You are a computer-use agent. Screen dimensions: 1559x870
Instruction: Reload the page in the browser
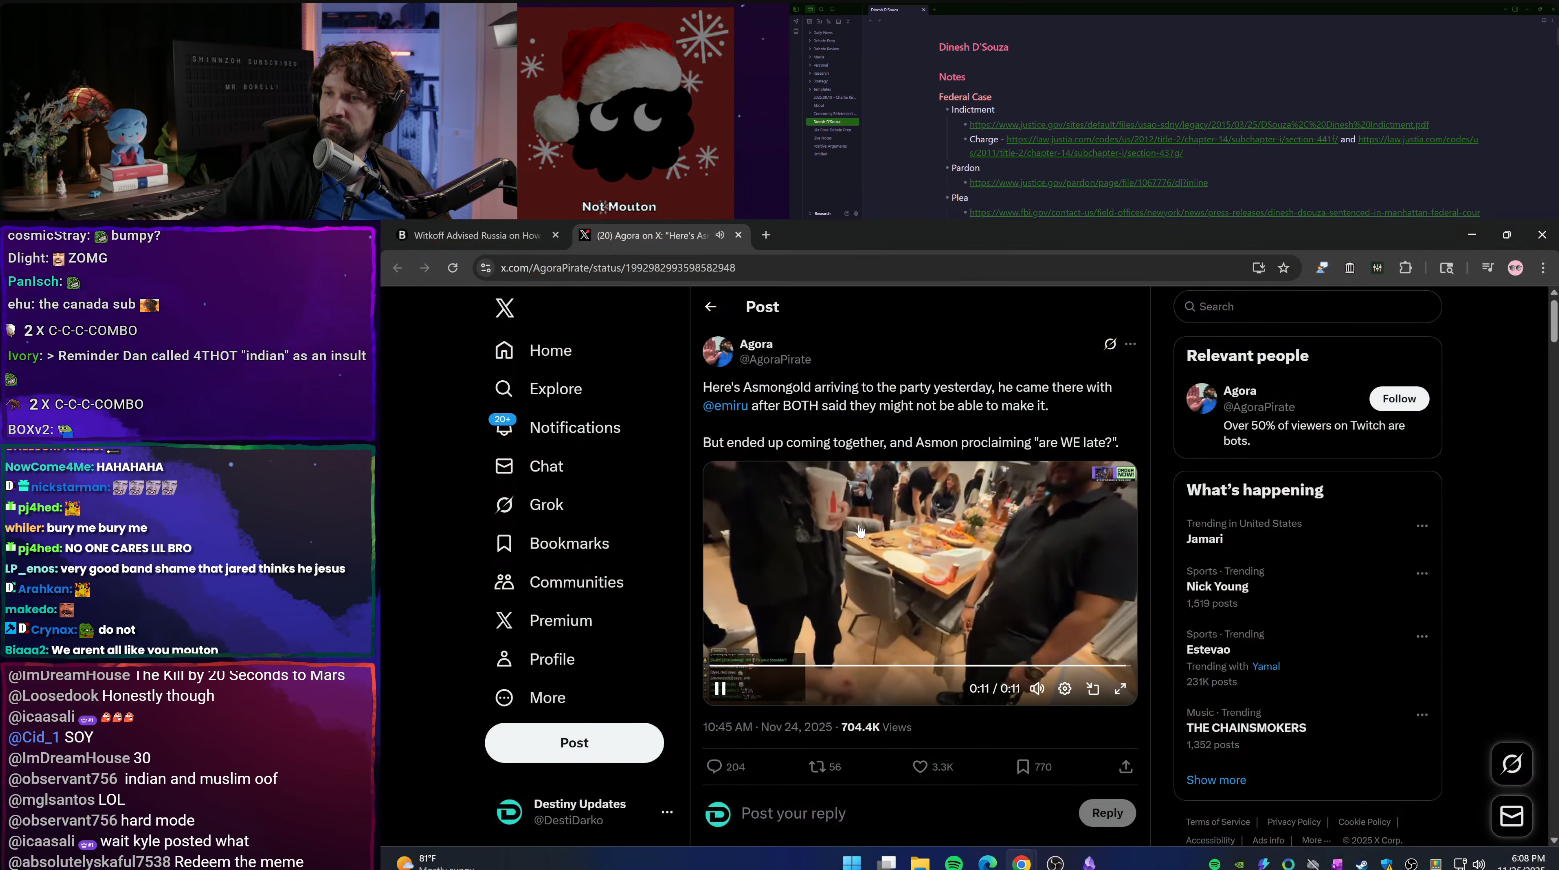(x=453, y=268)
